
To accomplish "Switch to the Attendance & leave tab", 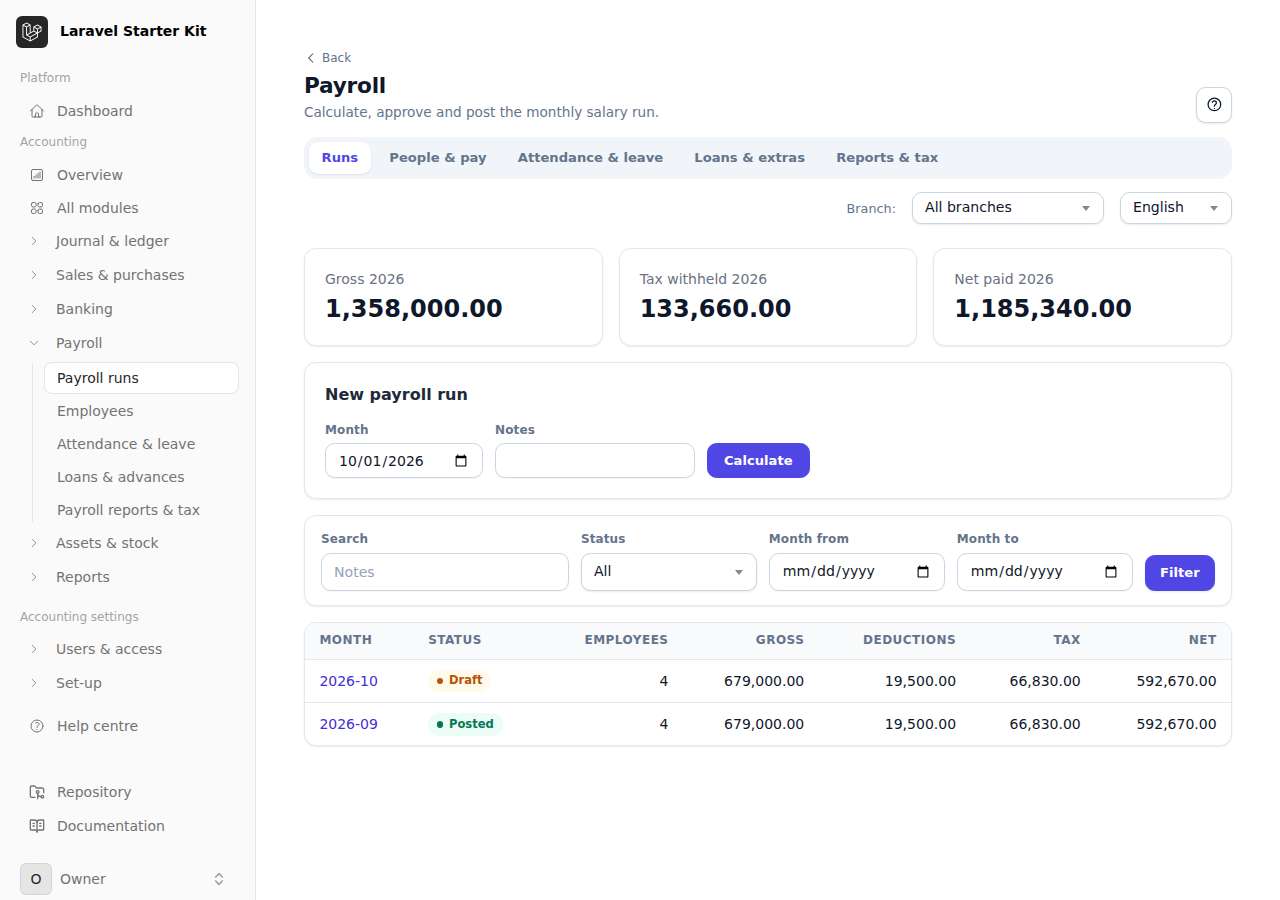I will click(590, 158).
